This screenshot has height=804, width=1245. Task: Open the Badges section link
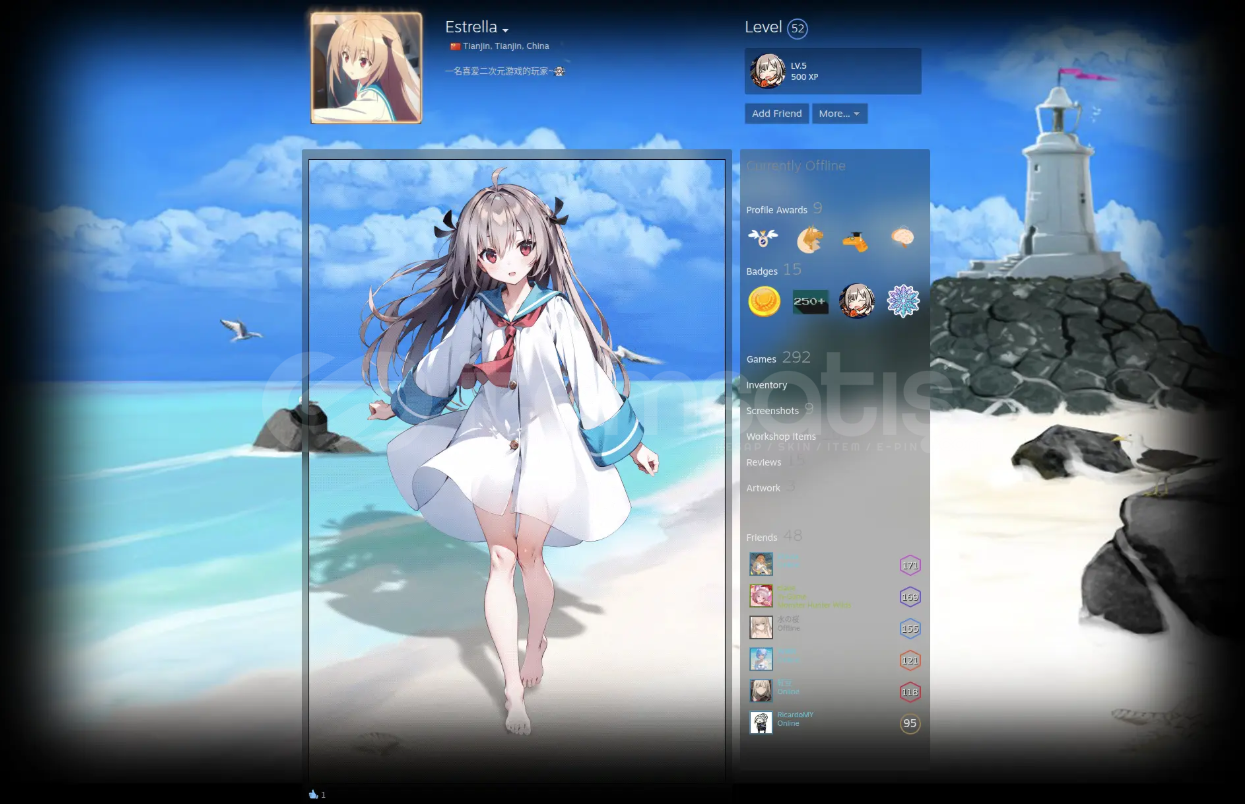(761, 271)
